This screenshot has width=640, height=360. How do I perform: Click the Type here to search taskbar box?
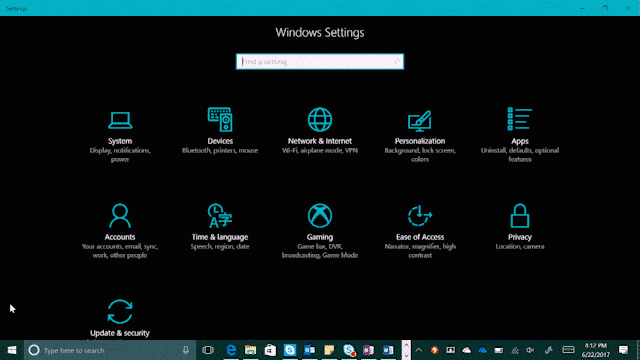point(110,350)
